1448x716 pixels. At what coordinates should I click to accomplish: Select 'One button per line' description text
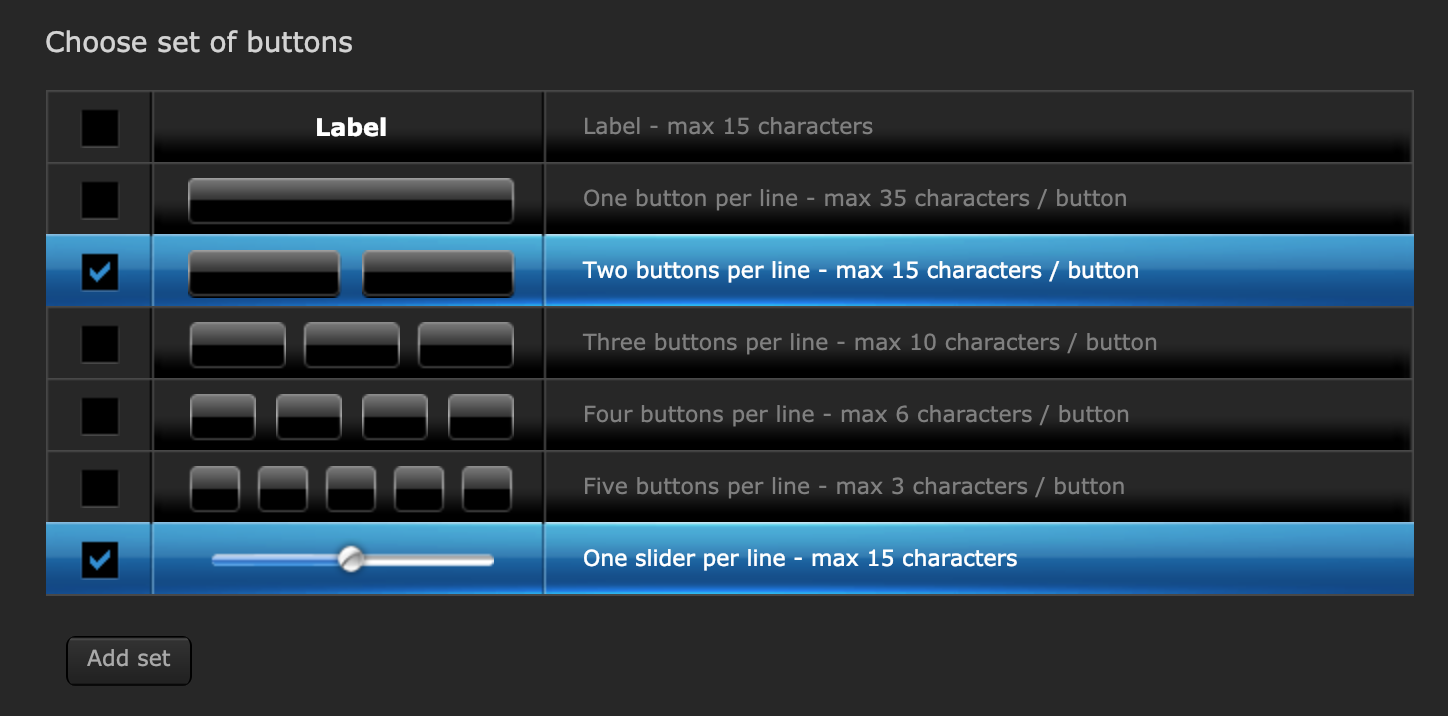tap(854, 199)
